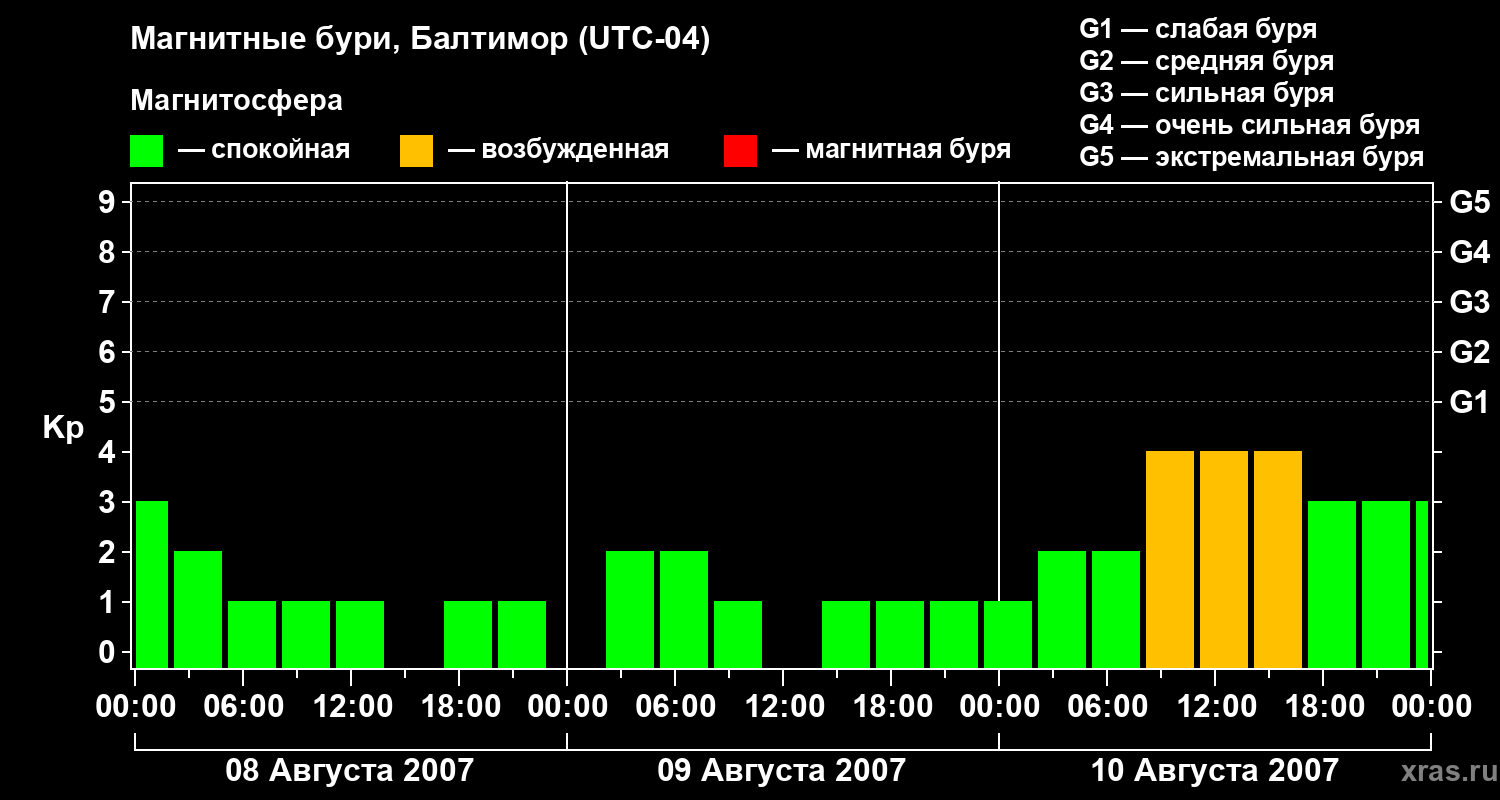Click the '— спокойная' legend label

[264, 150]
